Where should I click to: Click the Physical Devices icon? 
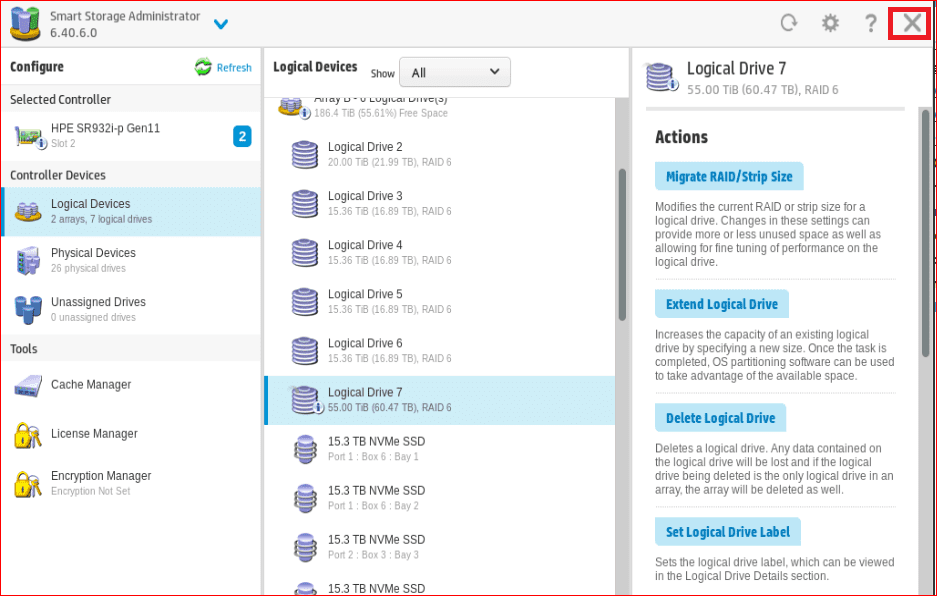pyautogui.click(x=27, y=261)
